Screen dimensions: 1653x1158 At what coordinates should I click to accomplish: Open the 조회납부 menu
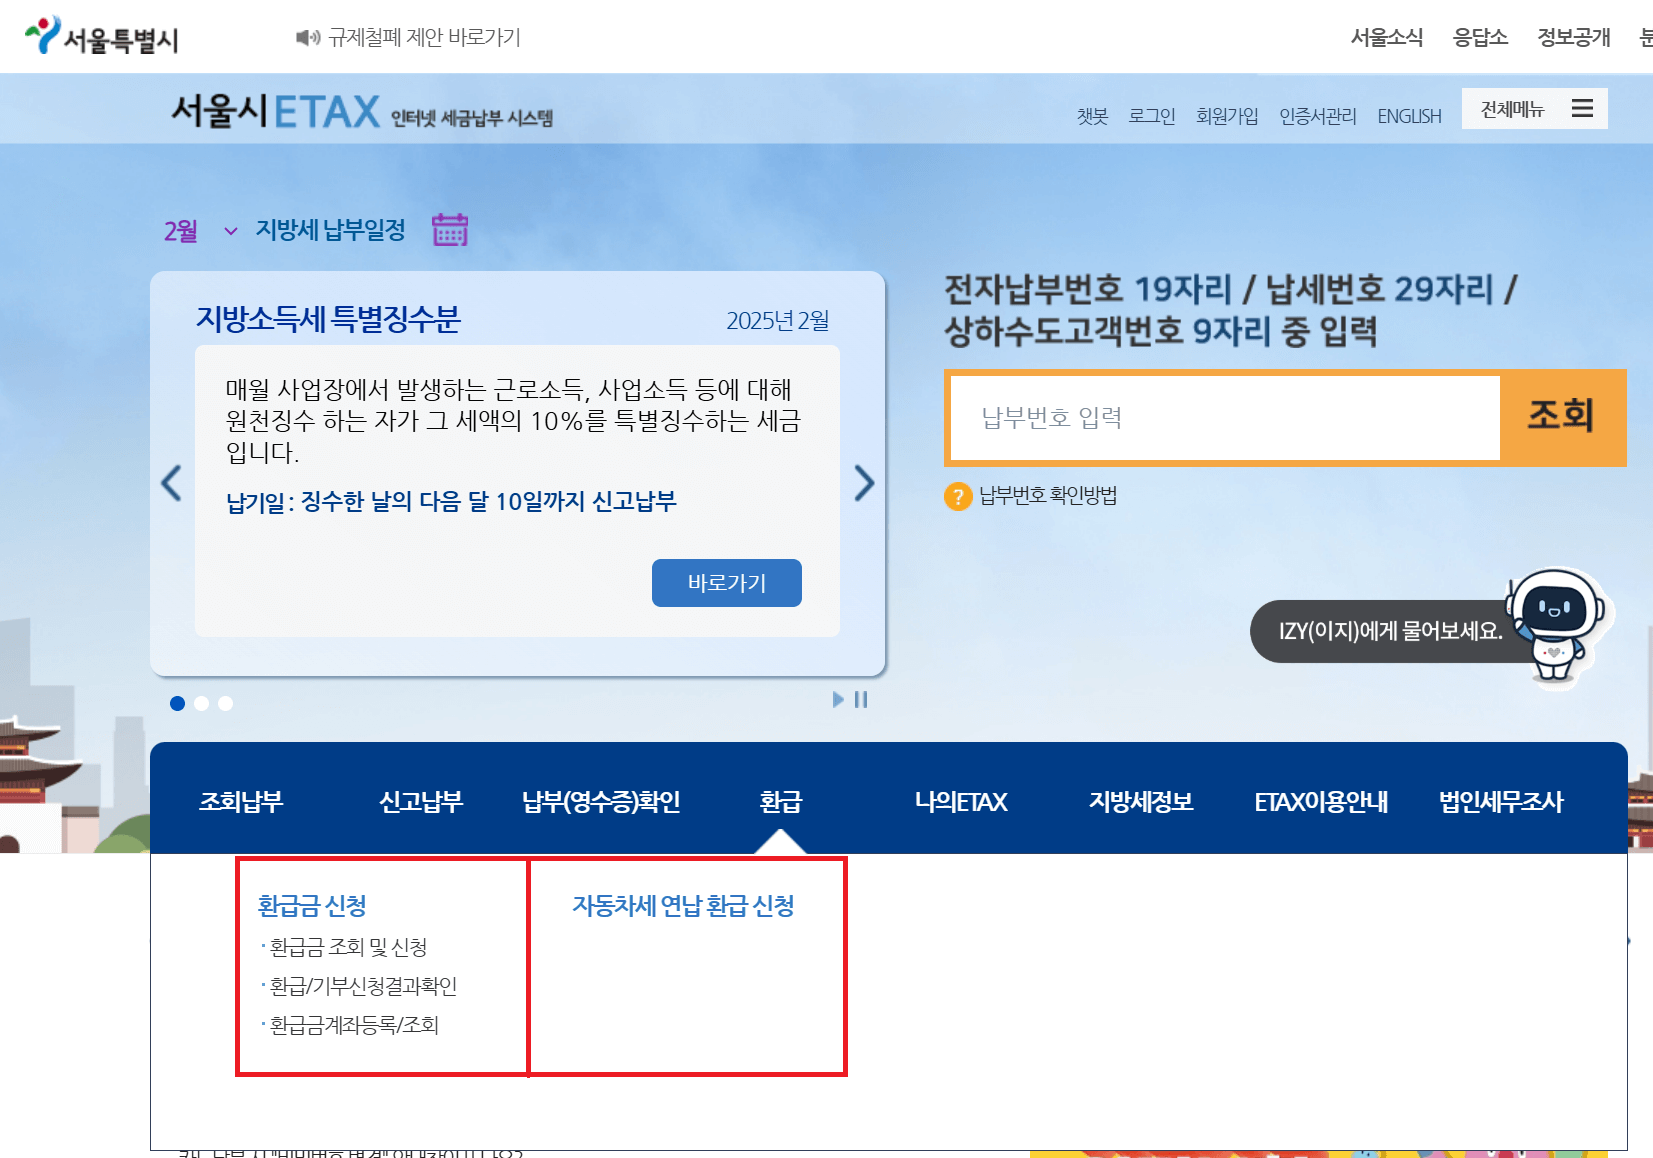point(241,801)
